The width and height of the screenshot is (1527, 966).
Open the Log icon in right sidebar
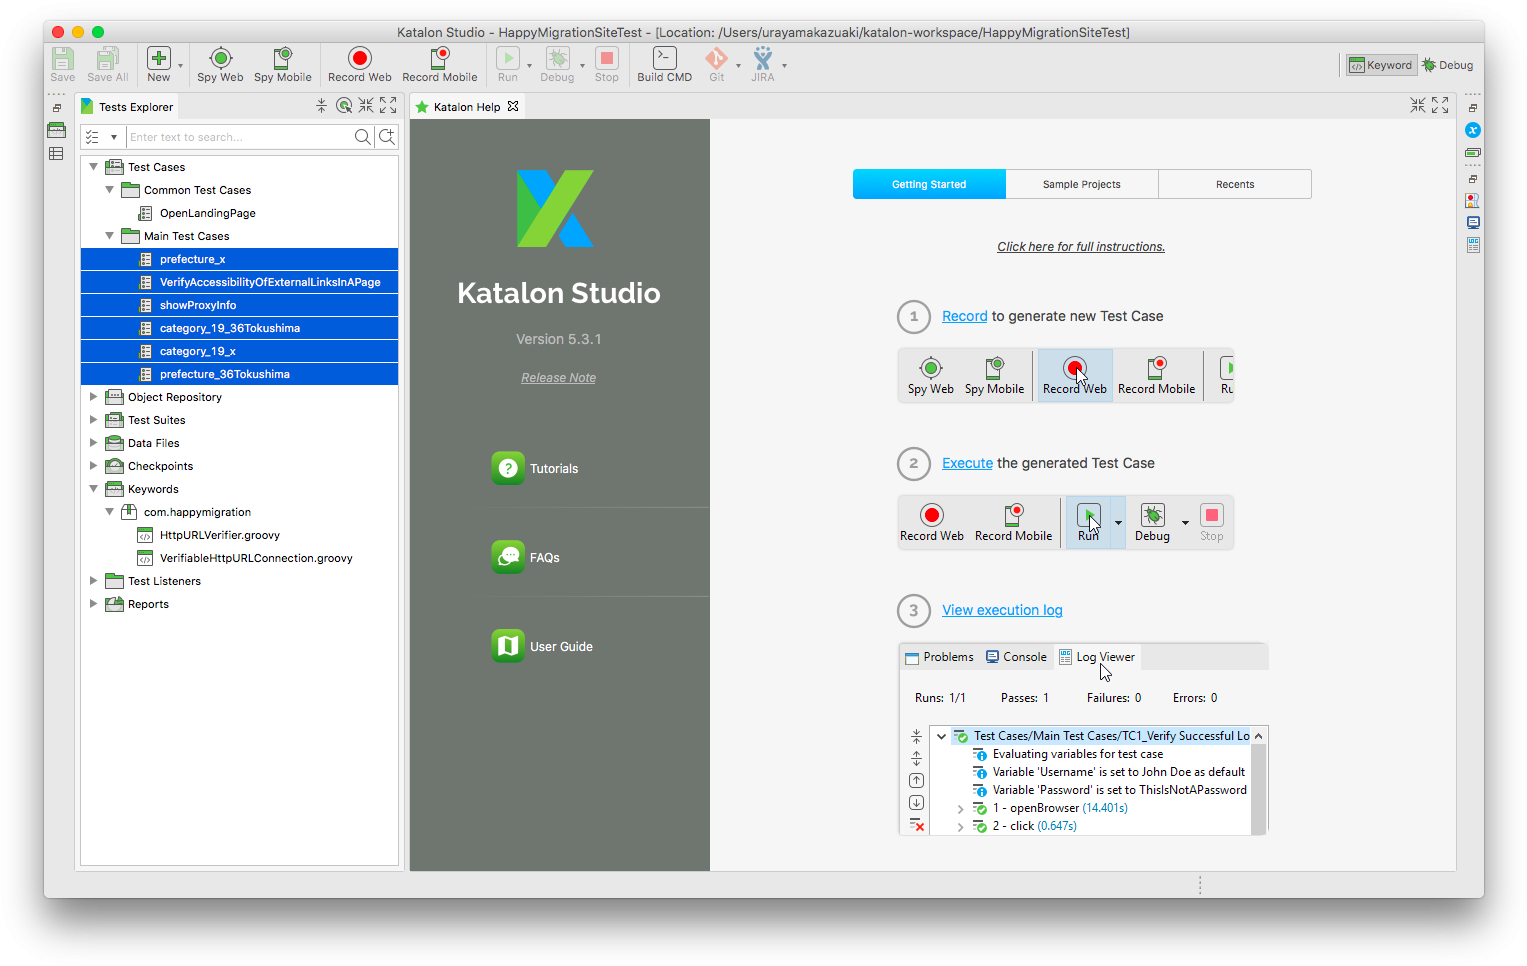(1473, 245)
